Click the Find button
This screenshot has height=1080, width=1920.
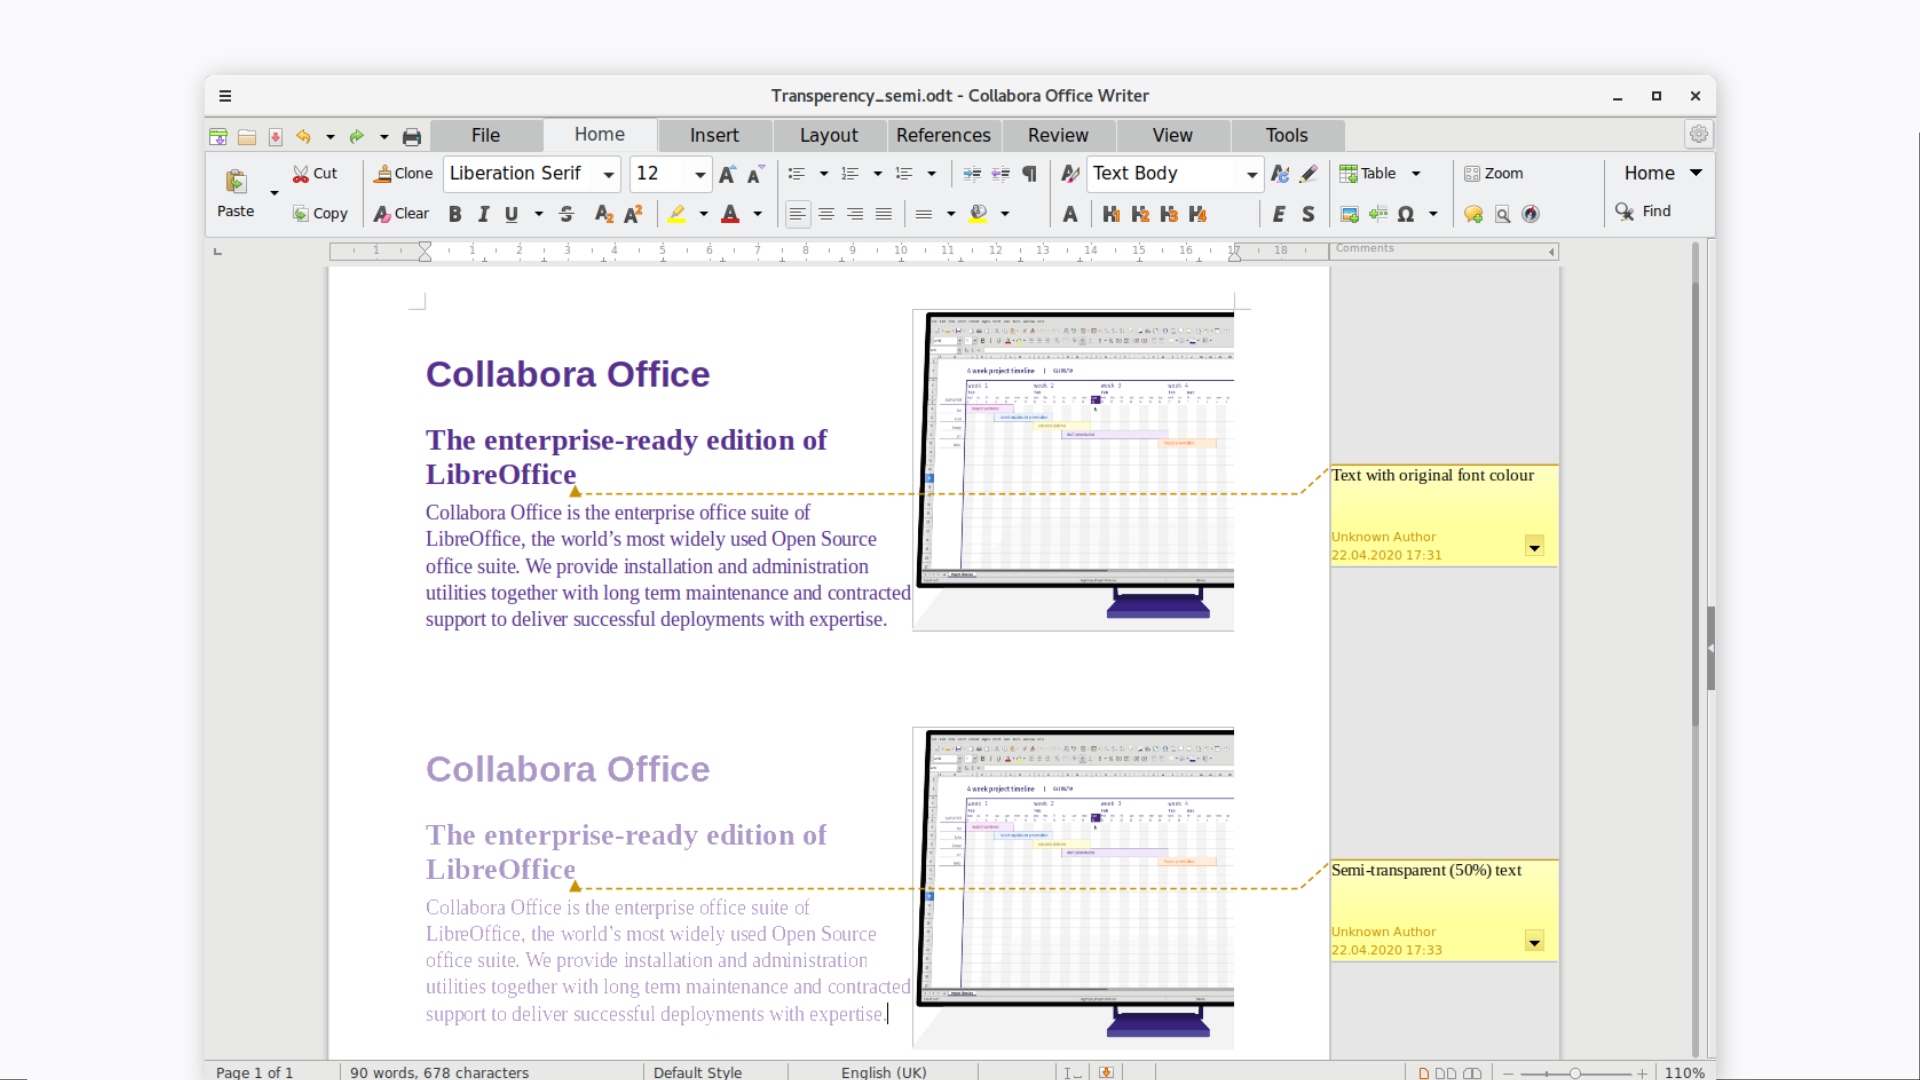(x=1643, y=211)
